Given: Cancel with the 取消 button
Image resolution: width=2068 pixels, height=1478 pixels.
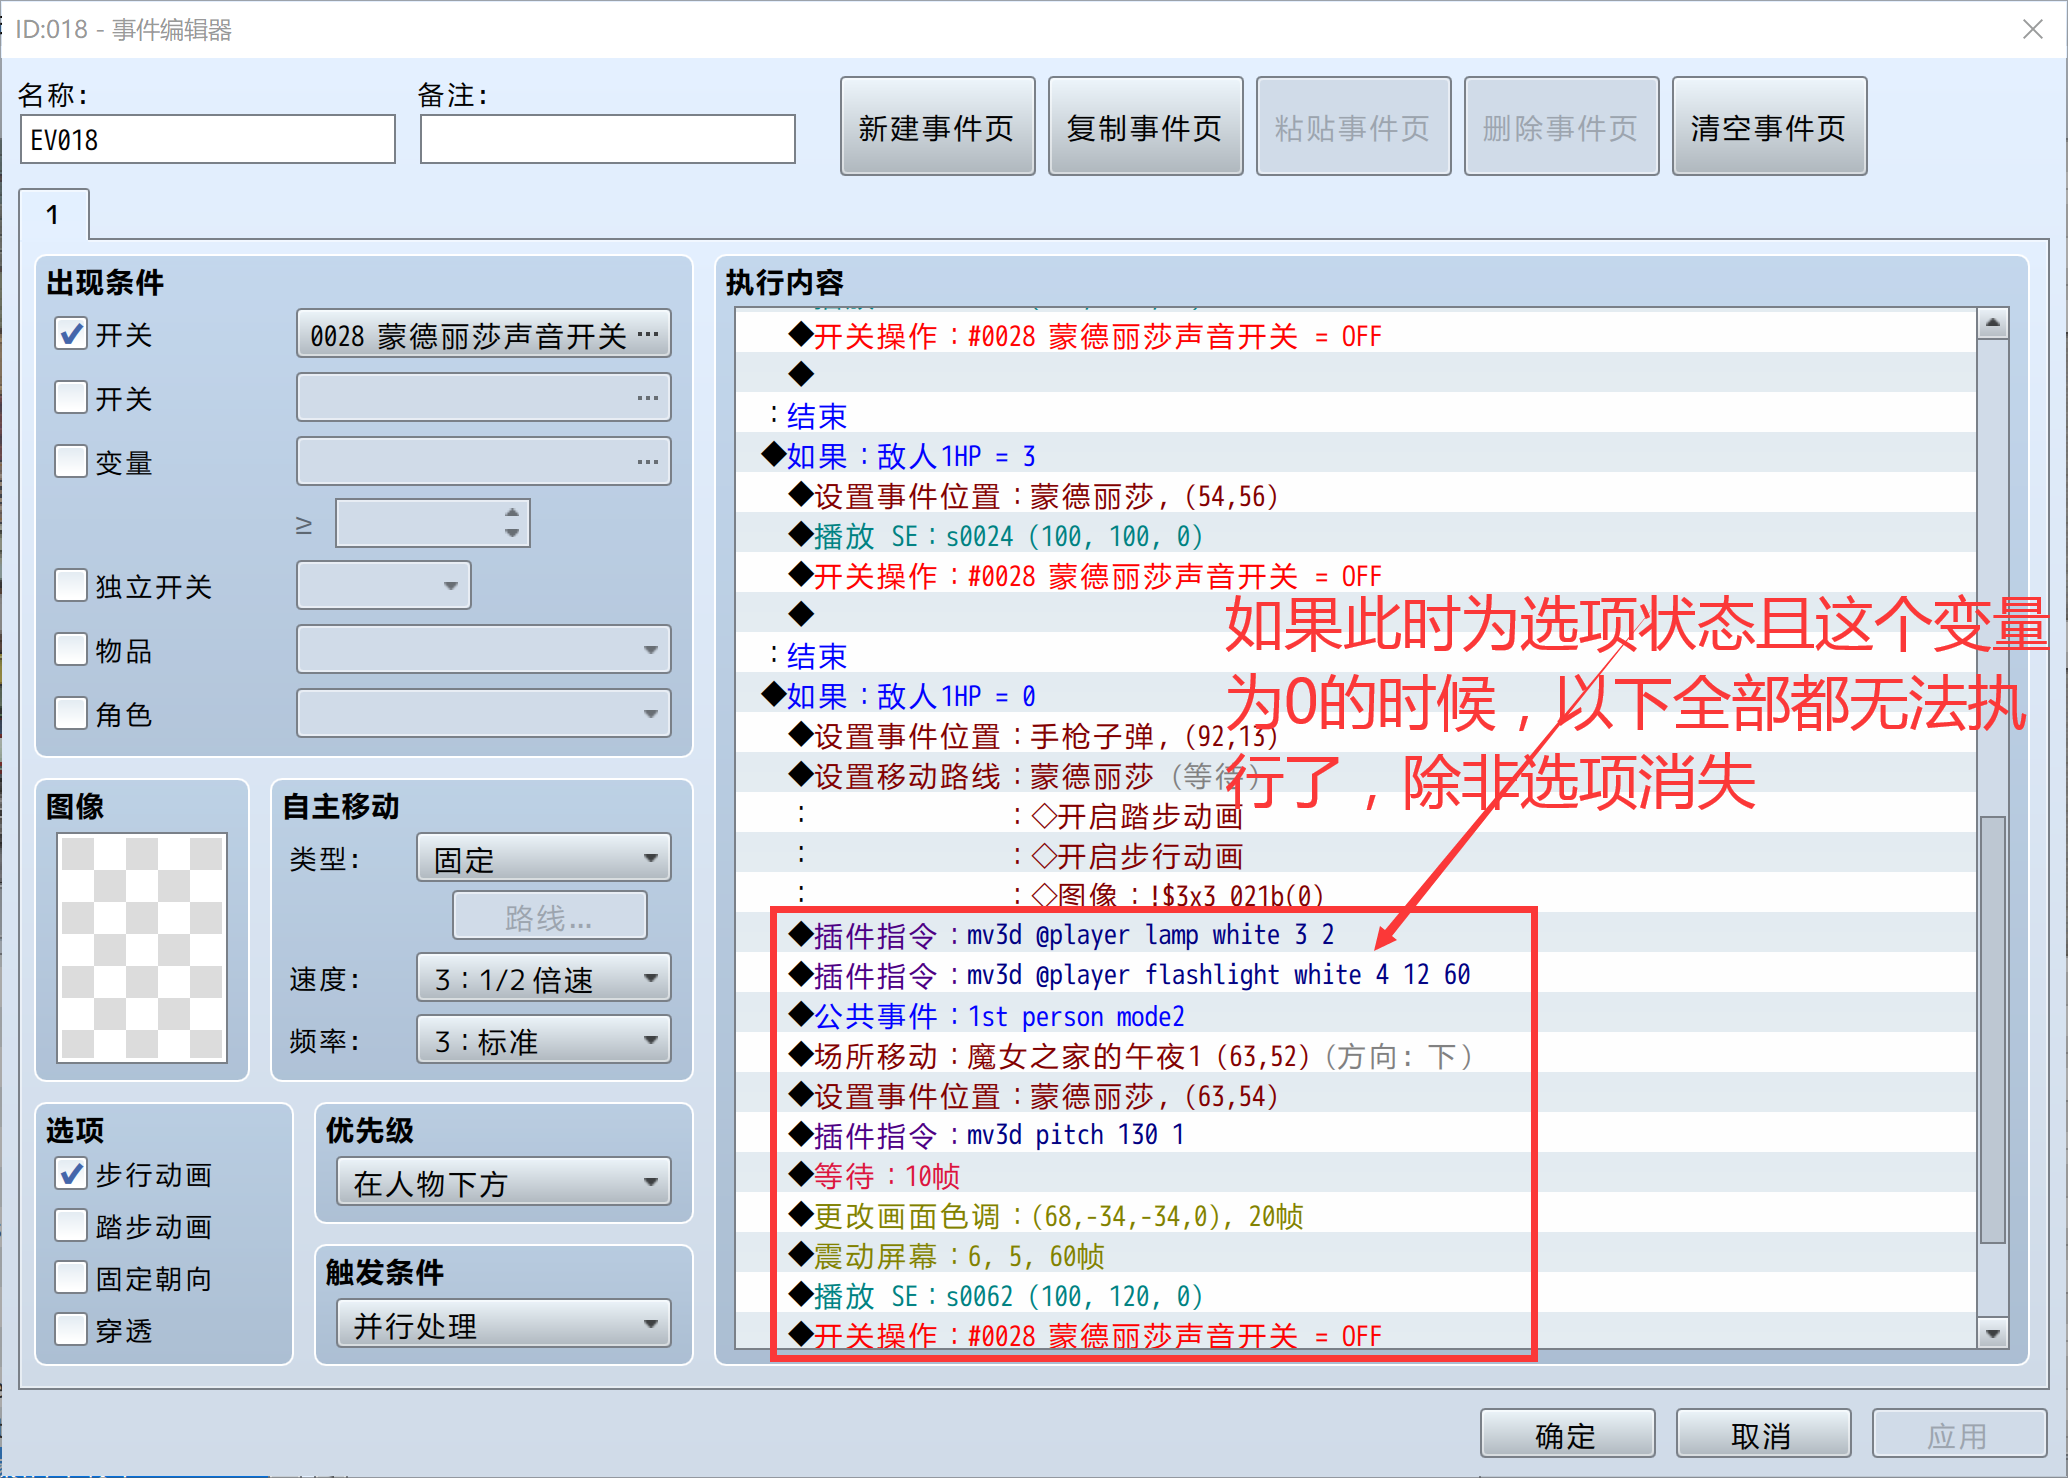Looking at the screenshot, I should (1763, 1435).
